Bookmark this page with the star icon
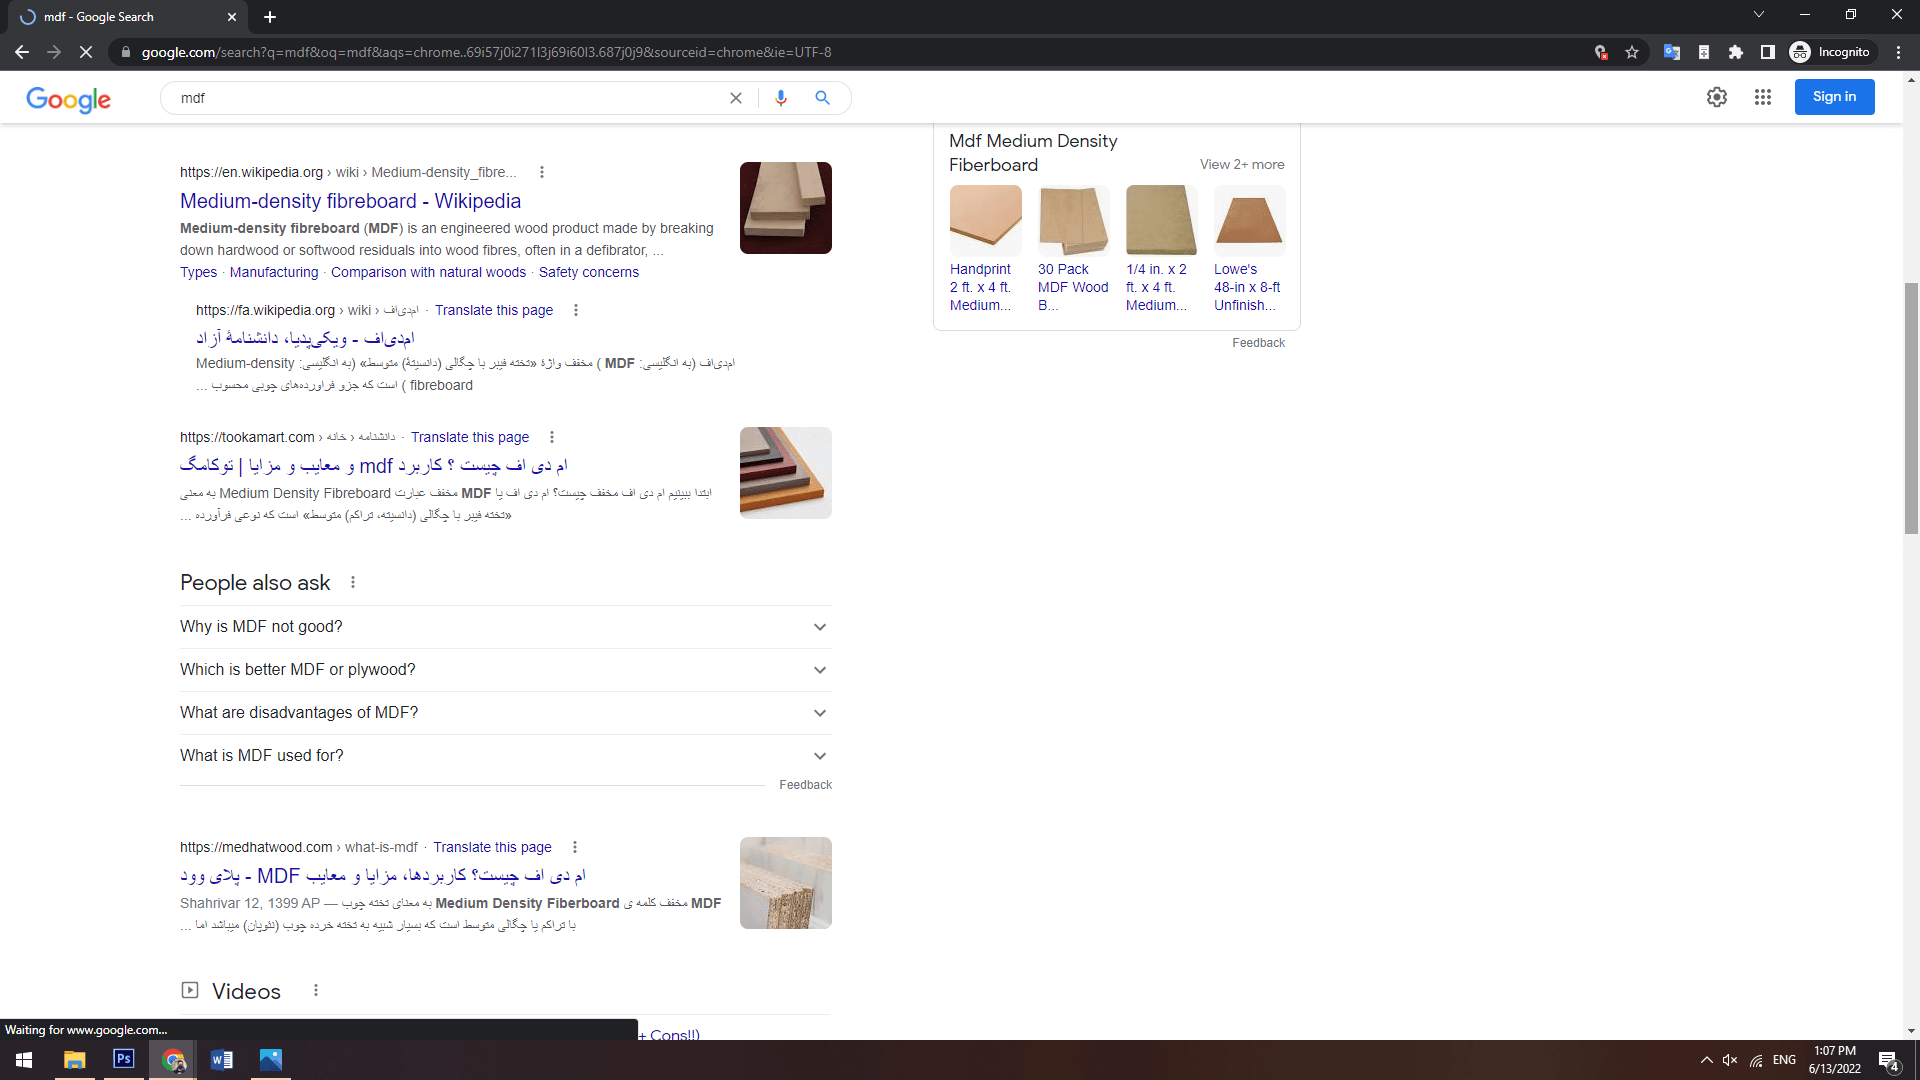Image resolution: width=1920 pixels, height=1080 pixels. point(1632,52)
